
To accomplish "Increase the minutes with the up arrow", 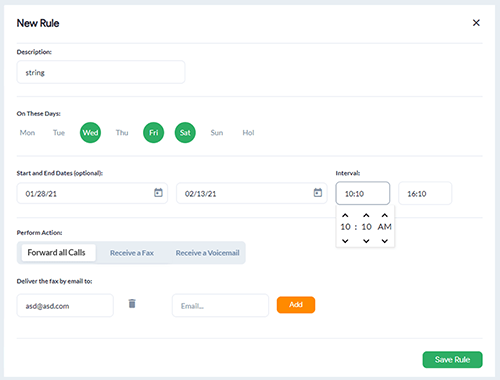I will (x=366, y=215).
